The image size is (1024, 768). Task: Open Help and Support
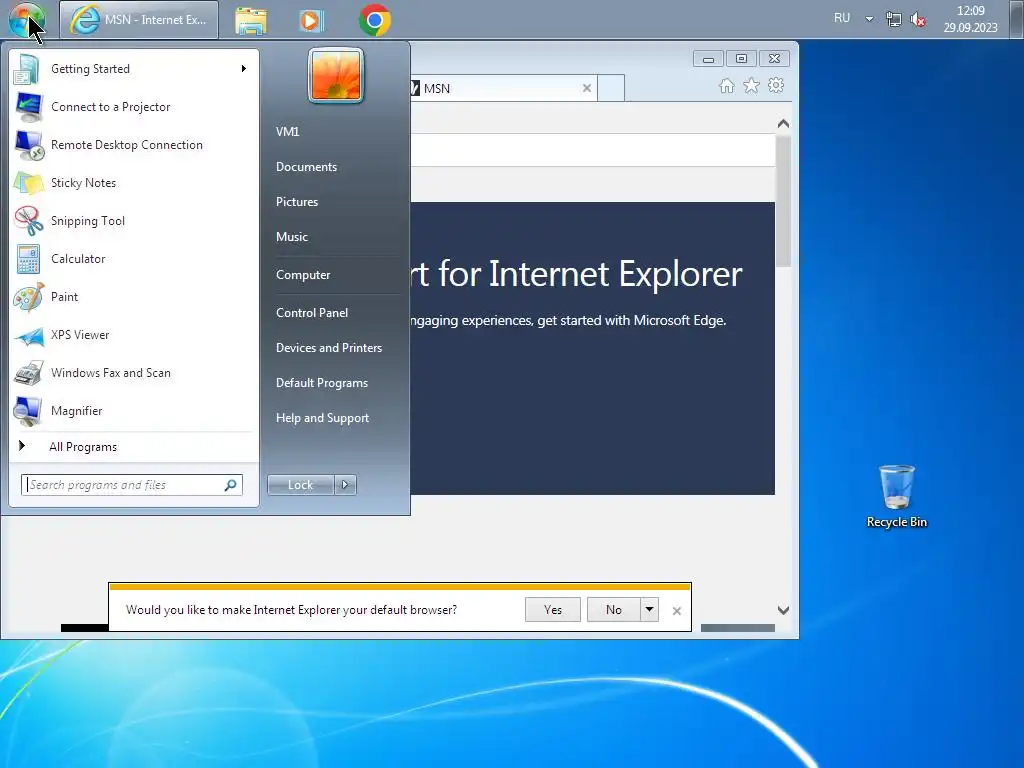tap(334, 418)
